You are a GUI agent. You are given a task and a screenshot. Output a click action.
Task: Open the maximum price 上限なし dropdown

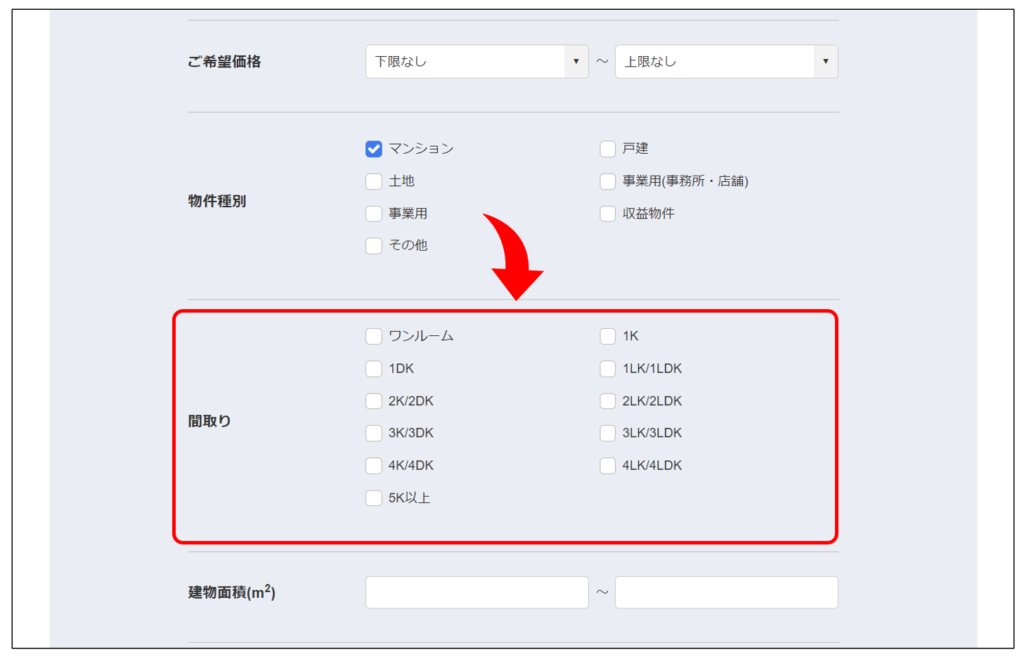pos(726,62)
